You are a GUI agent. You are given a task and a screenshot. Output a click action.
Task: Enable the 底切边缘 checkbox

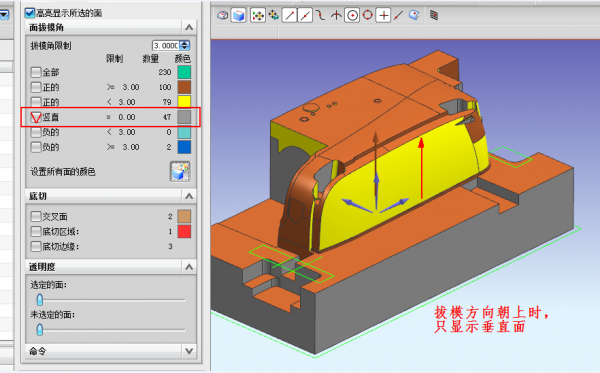coord(36,246)
